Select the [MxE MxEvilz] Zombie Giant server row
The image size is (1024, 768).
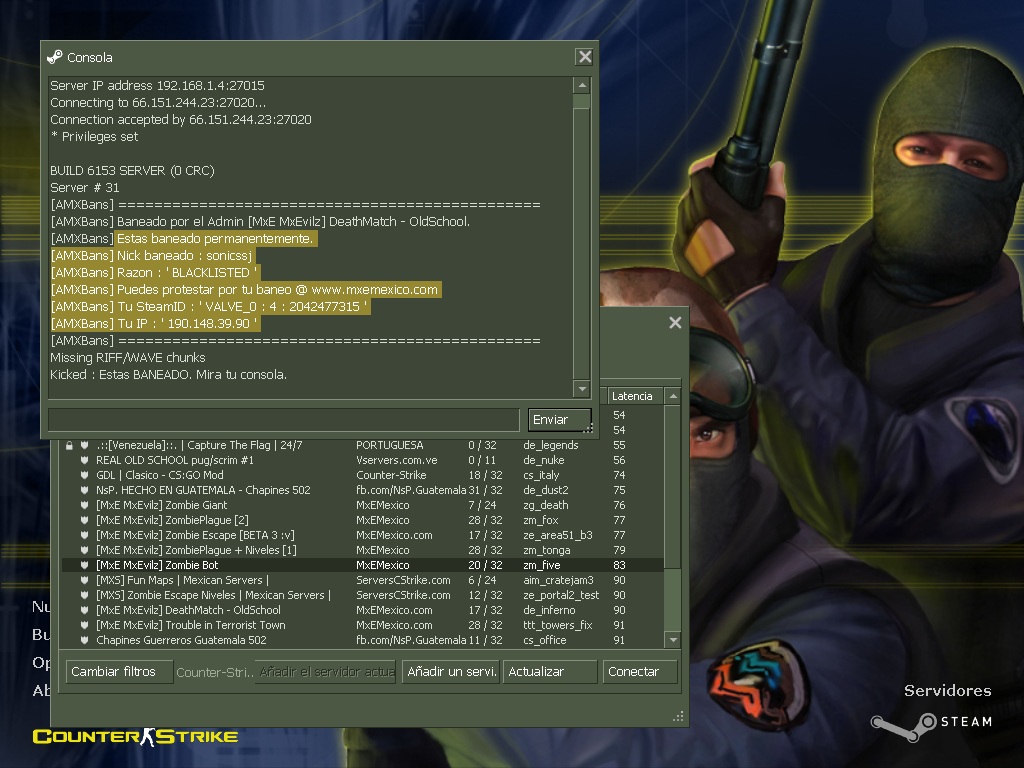tap(362, 505)
